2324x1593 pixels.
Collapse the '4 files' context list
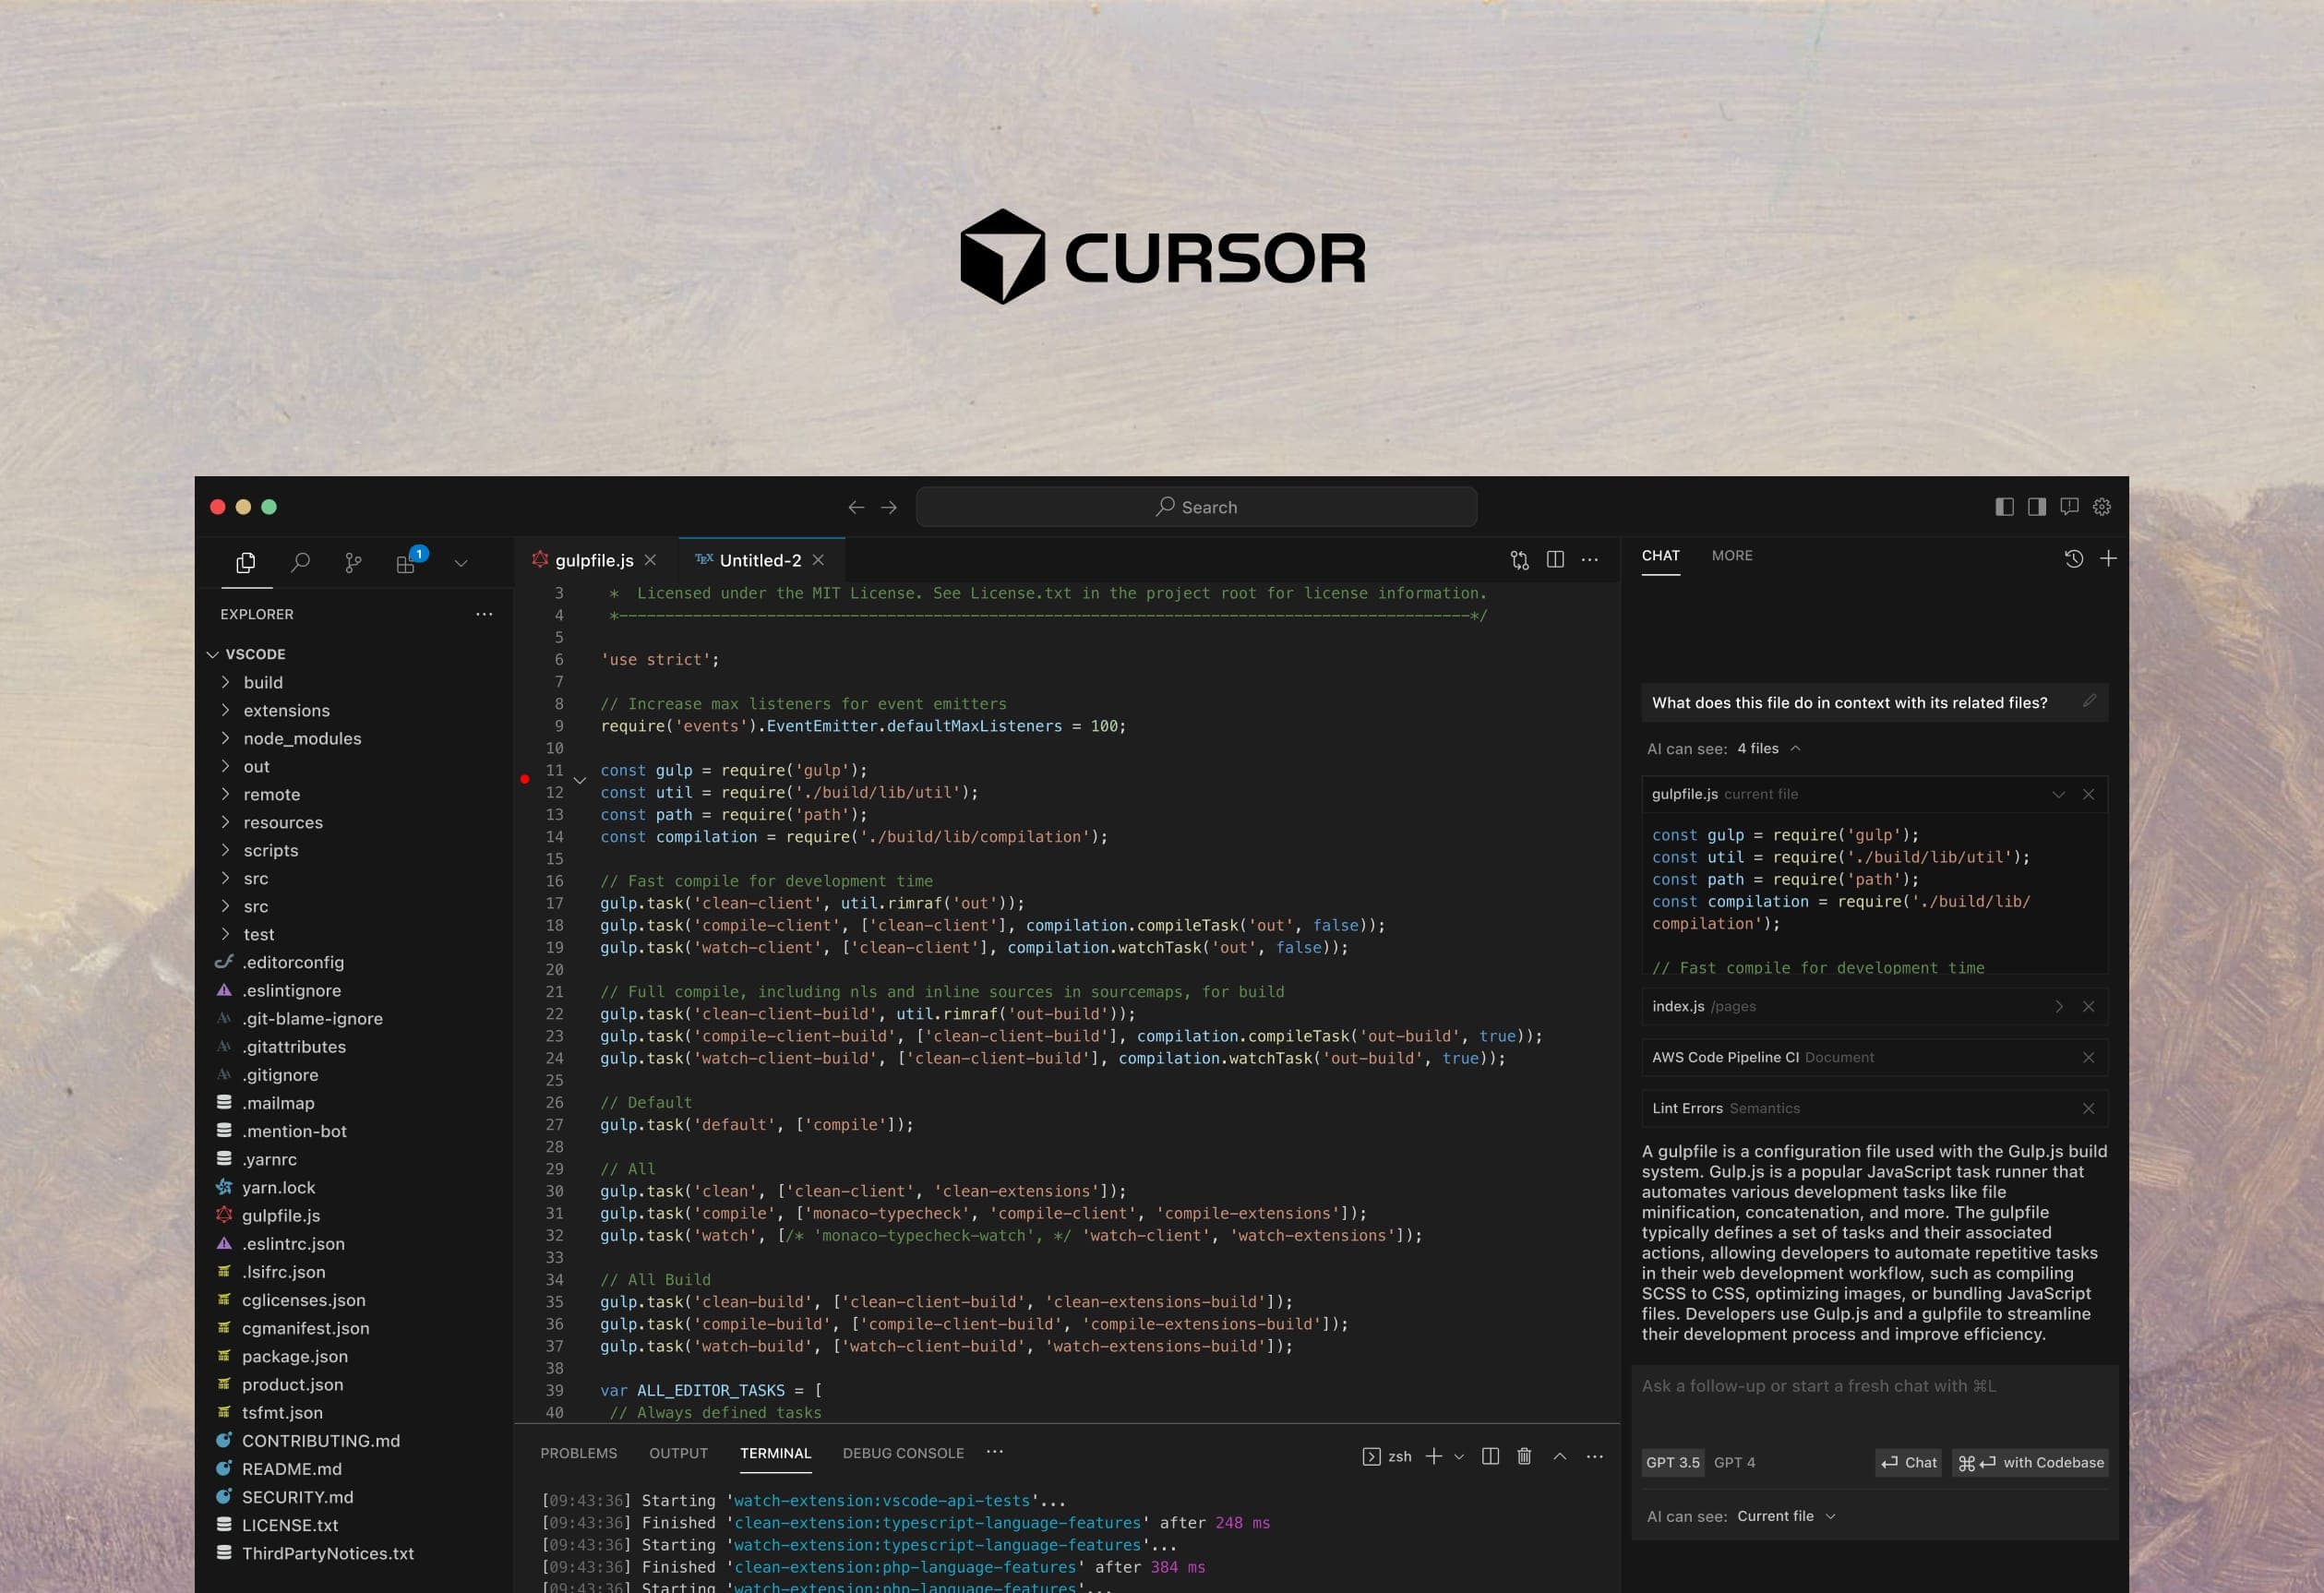[1795, 748]
